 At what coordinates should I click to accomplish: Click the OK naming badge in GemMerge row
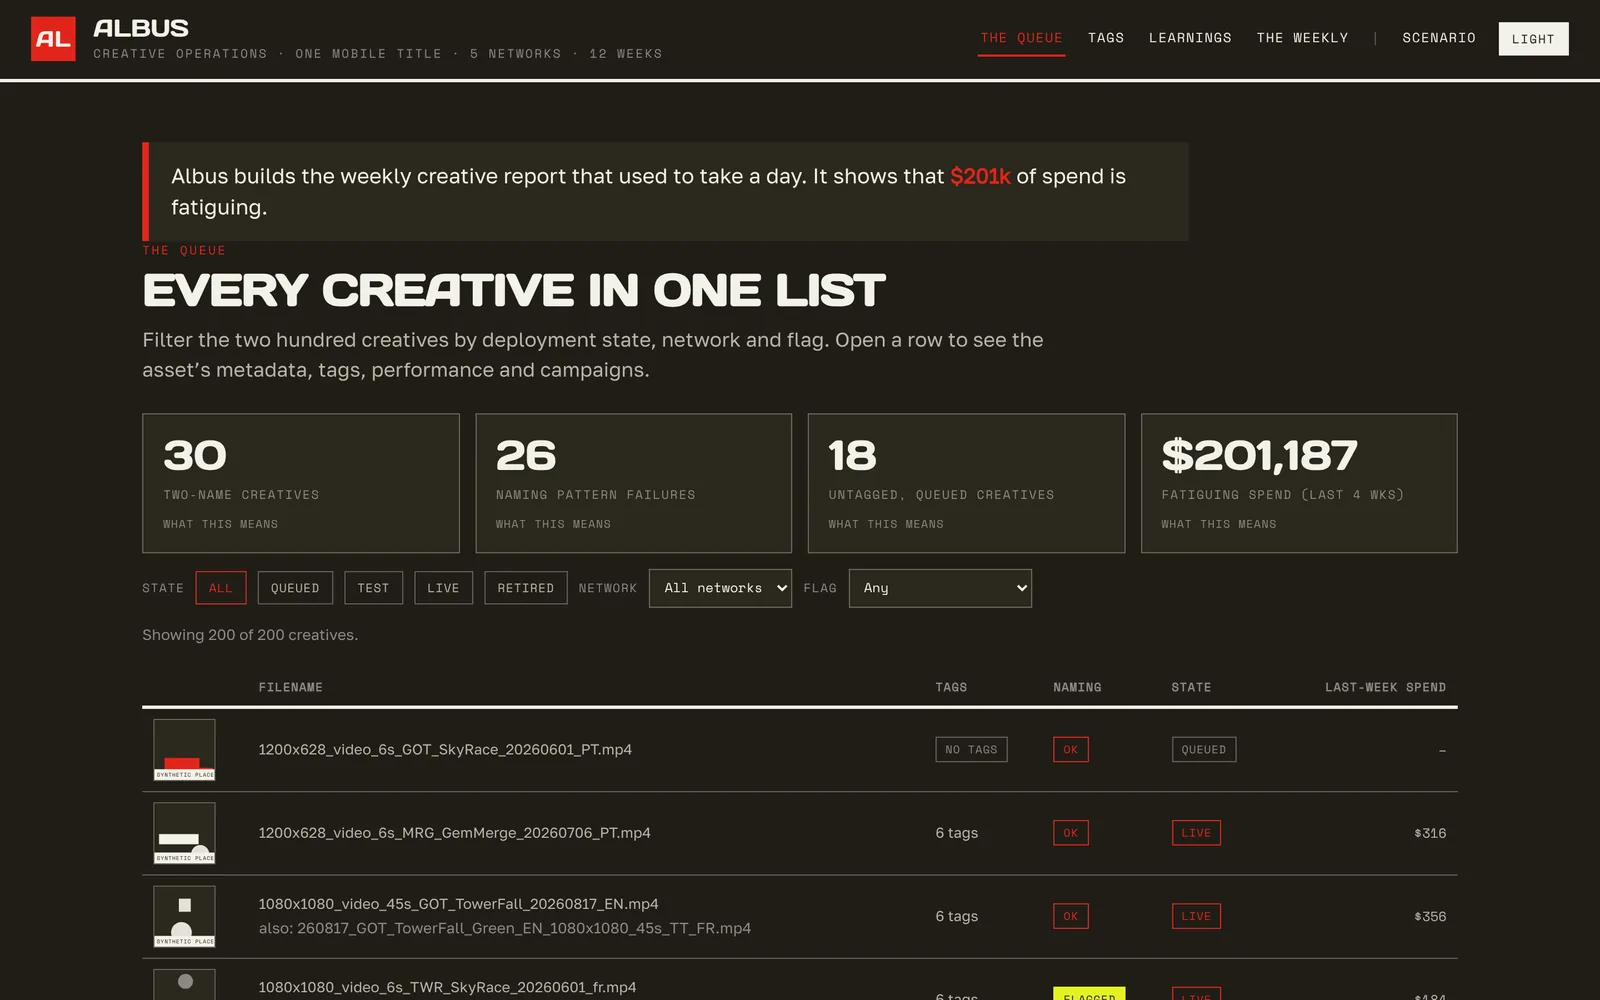(1071, 833)
